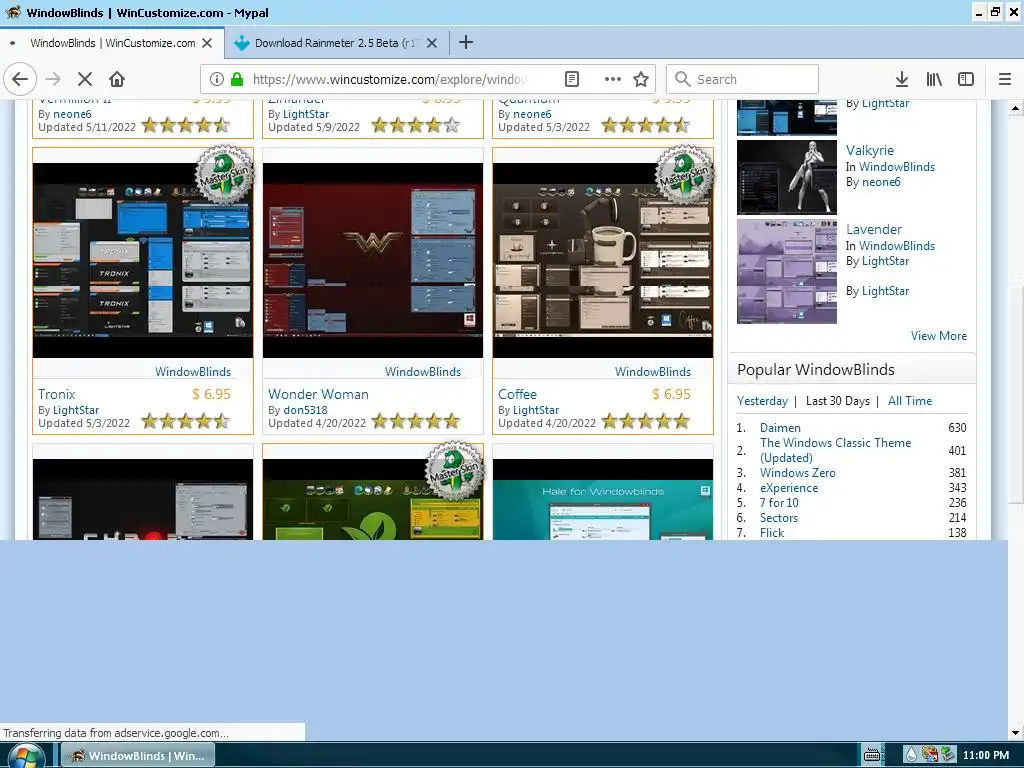Go back with the browser back arrow
This screenshot has width=1024, height=768.
click(x=20, y=79)
